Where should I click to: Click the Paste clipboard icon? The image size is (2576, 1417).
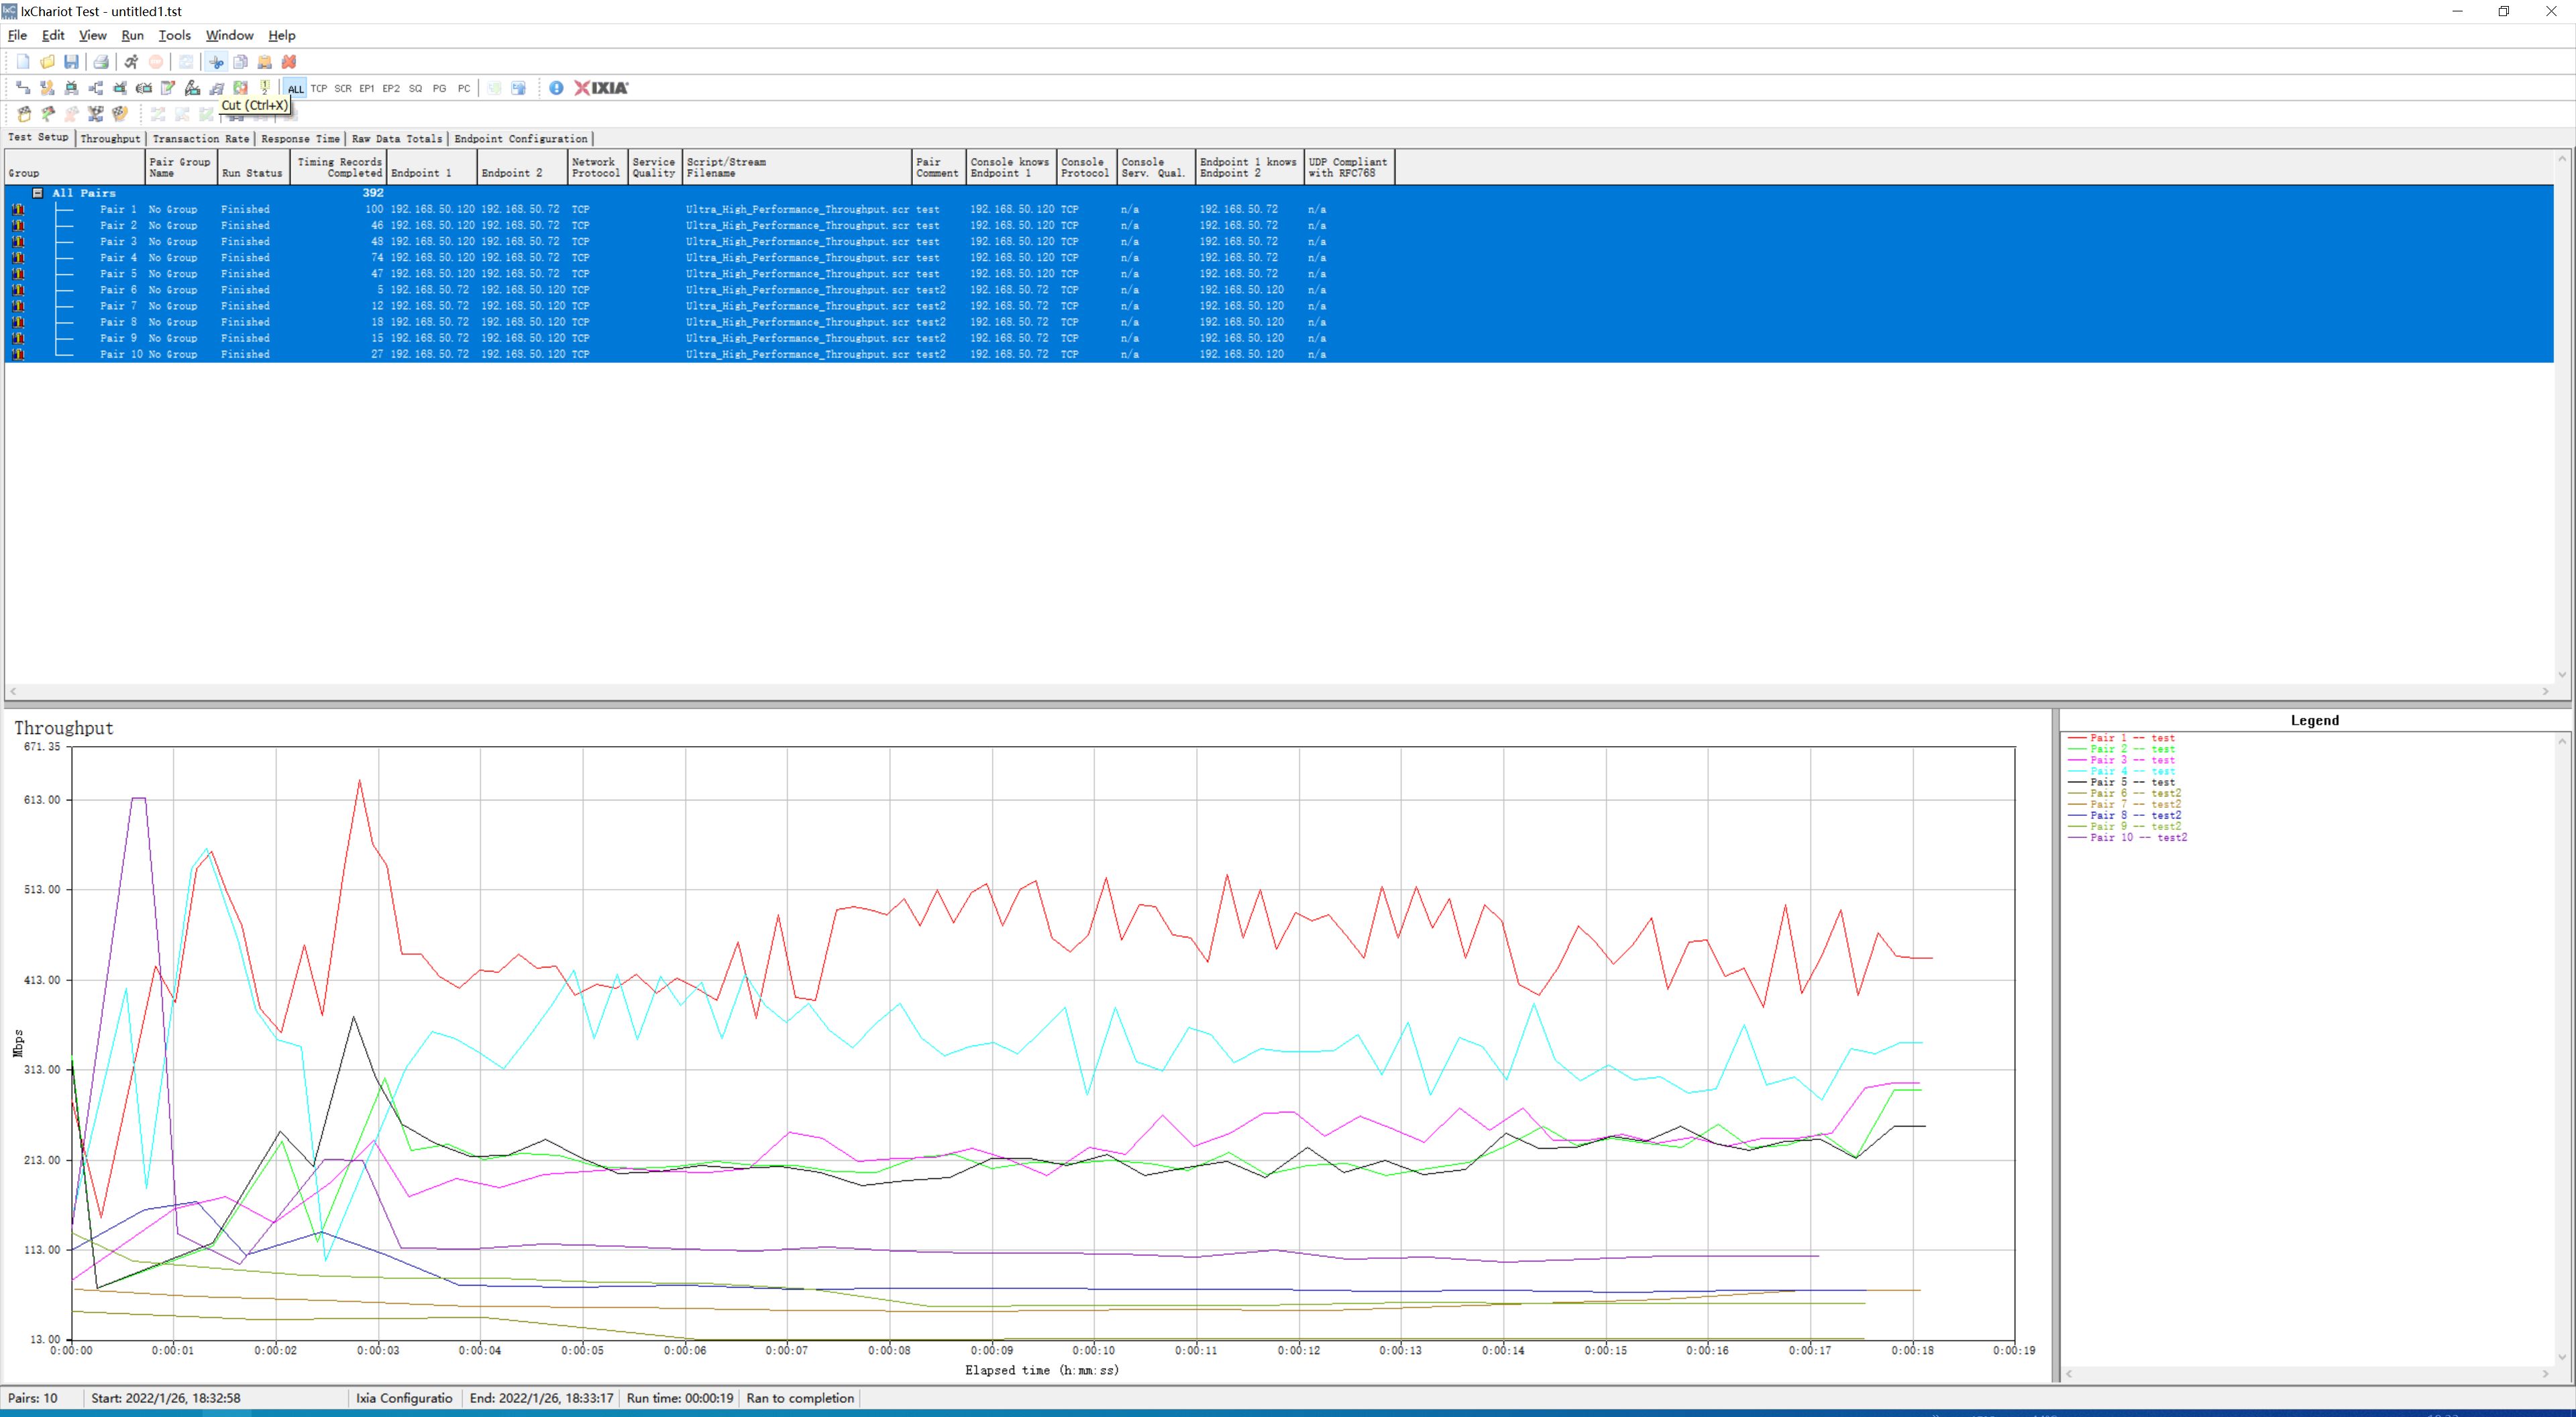(264, 62)
